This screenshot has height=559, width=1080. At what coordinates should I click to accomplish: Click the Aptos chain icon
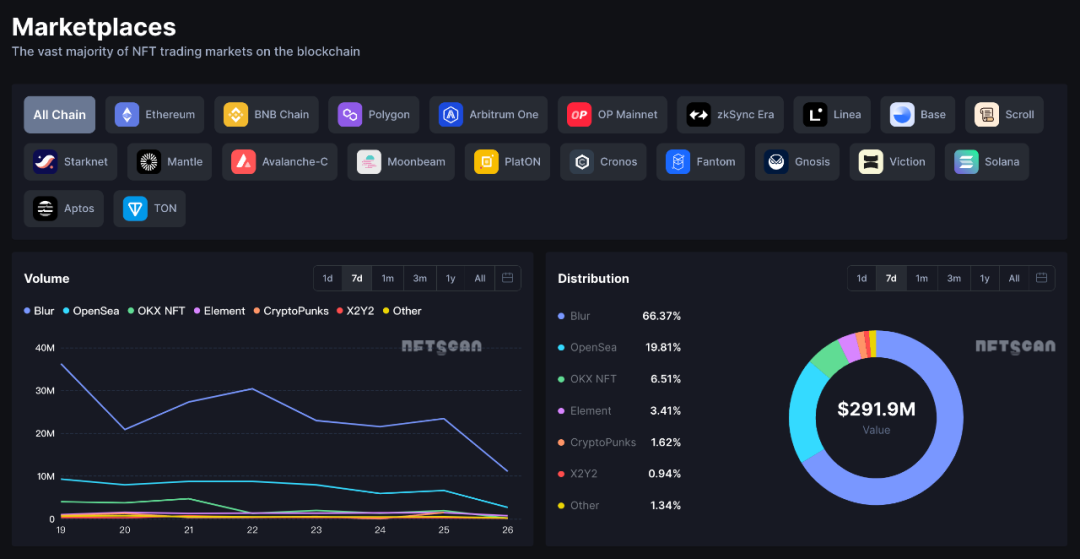click(45, 209)
